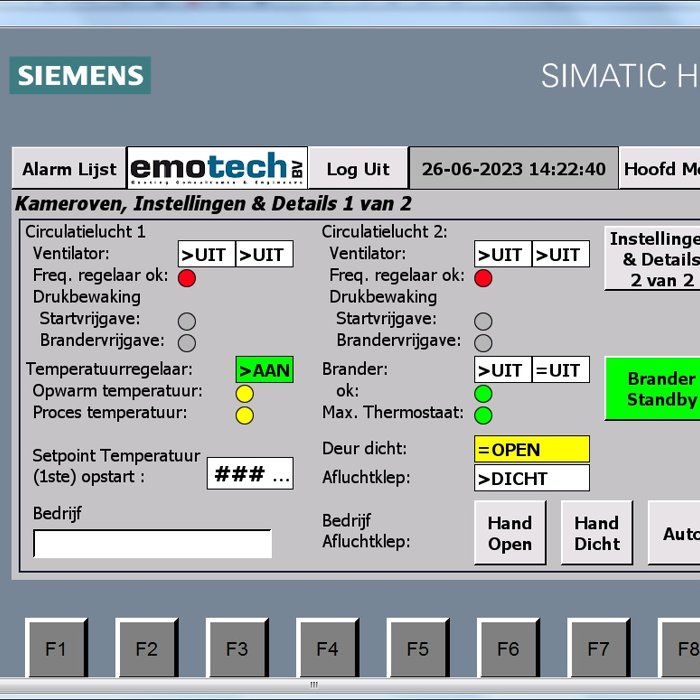The height and width of the screenshot is (700, 700).
Task: Toggle first Ventilator >UIT field of Circulatielucht 1
Action: tap(206, 254)
